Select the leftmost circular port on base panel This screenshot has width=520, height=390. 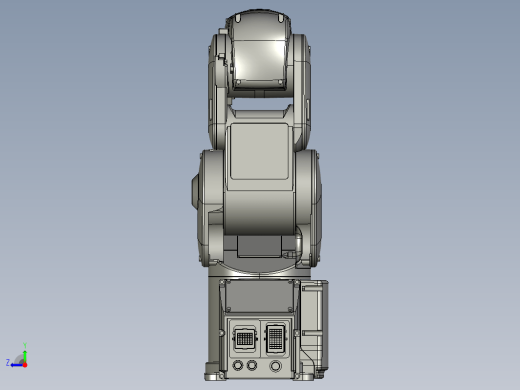tap(238, 365)
